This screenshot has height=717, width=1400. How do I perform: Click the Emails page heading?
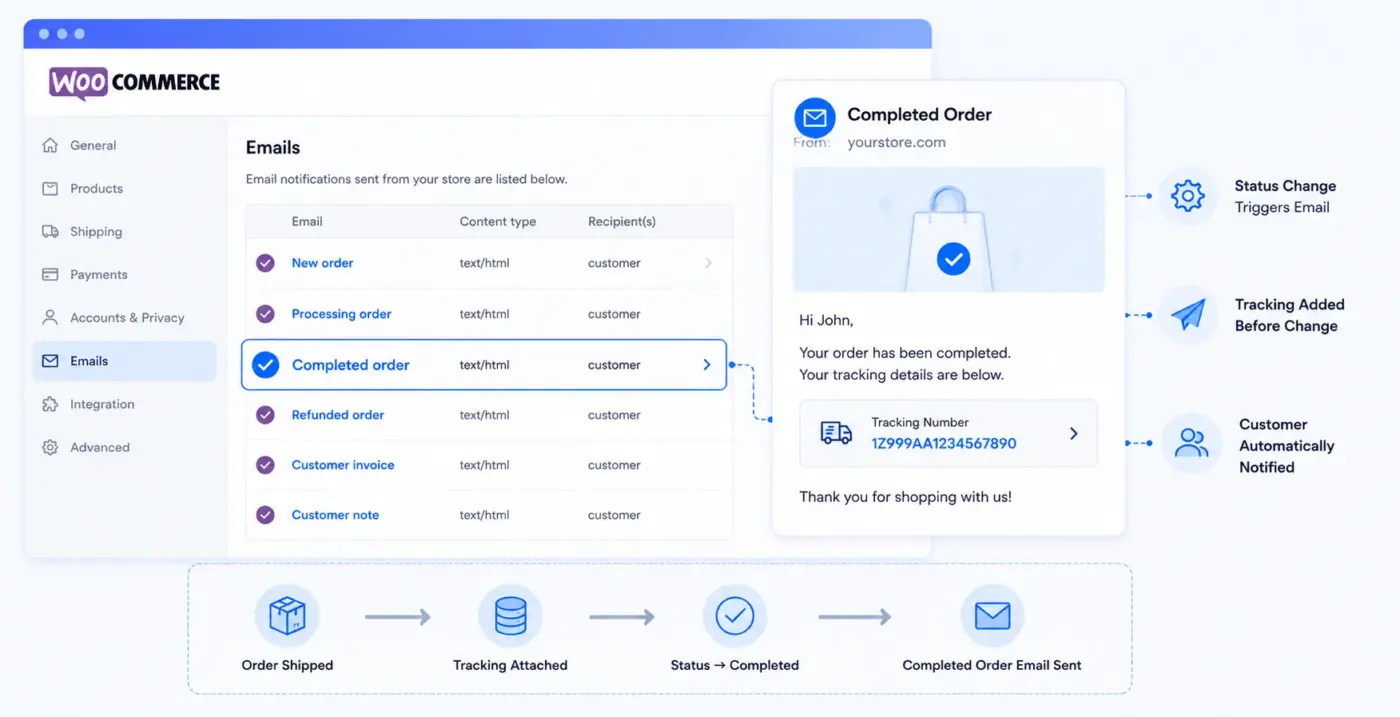pyautogui.click(x=273, y=147)
